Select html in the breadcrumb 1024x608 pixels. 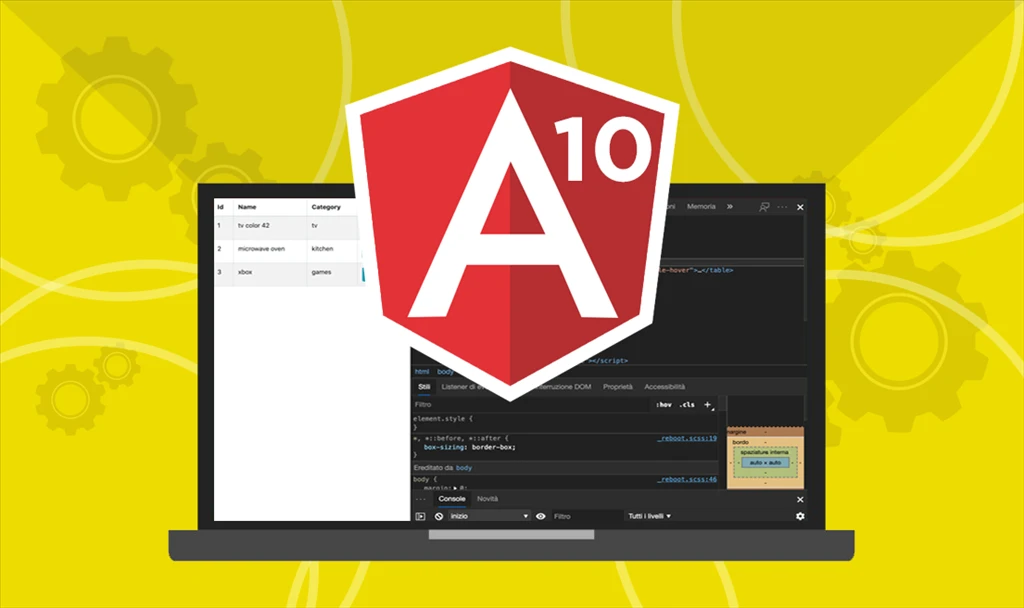tap(422, 372)
